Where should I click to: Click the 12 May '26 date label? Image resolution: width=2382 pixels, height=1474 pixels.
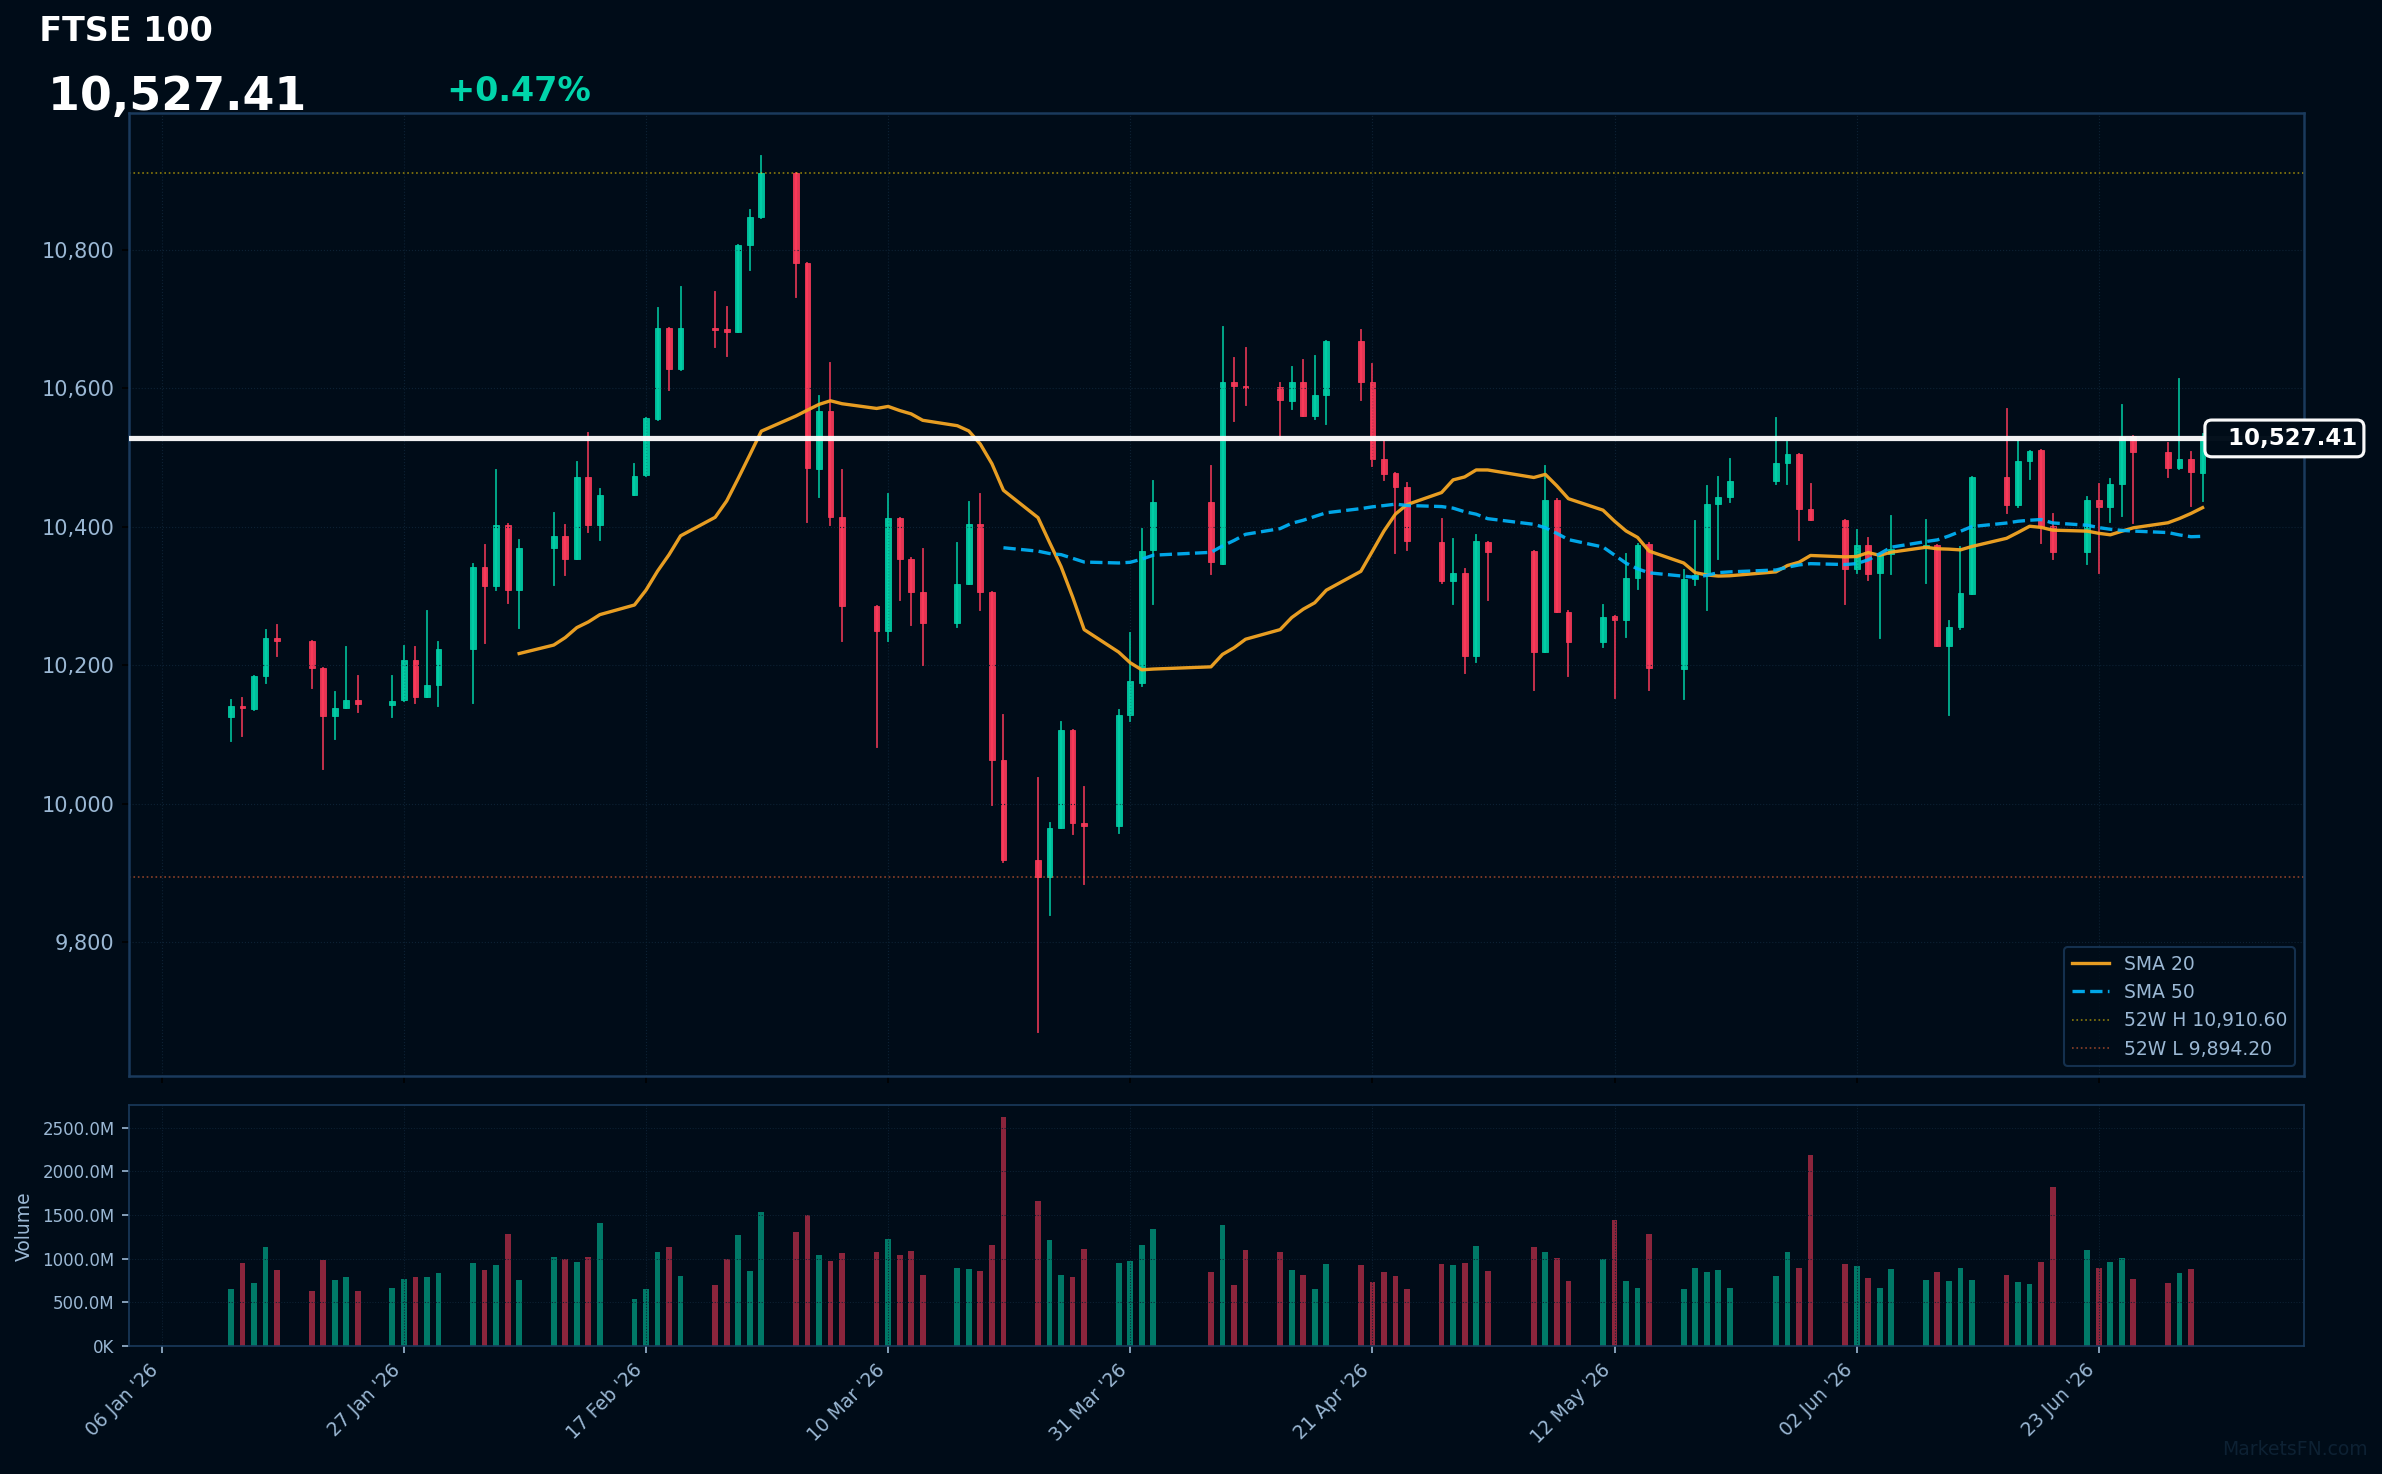pos(1571,1401)
